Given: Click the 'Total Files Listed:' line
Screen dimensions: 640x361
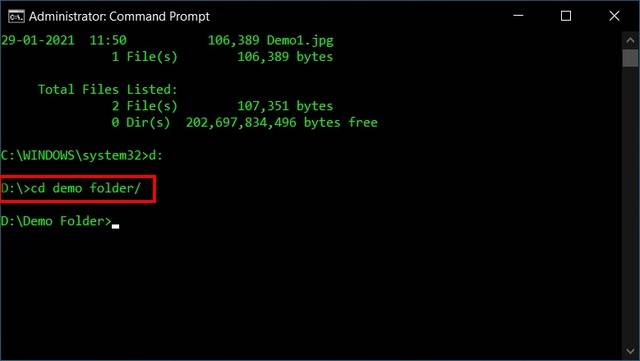Looking at the screenshot, I should 107,89.
